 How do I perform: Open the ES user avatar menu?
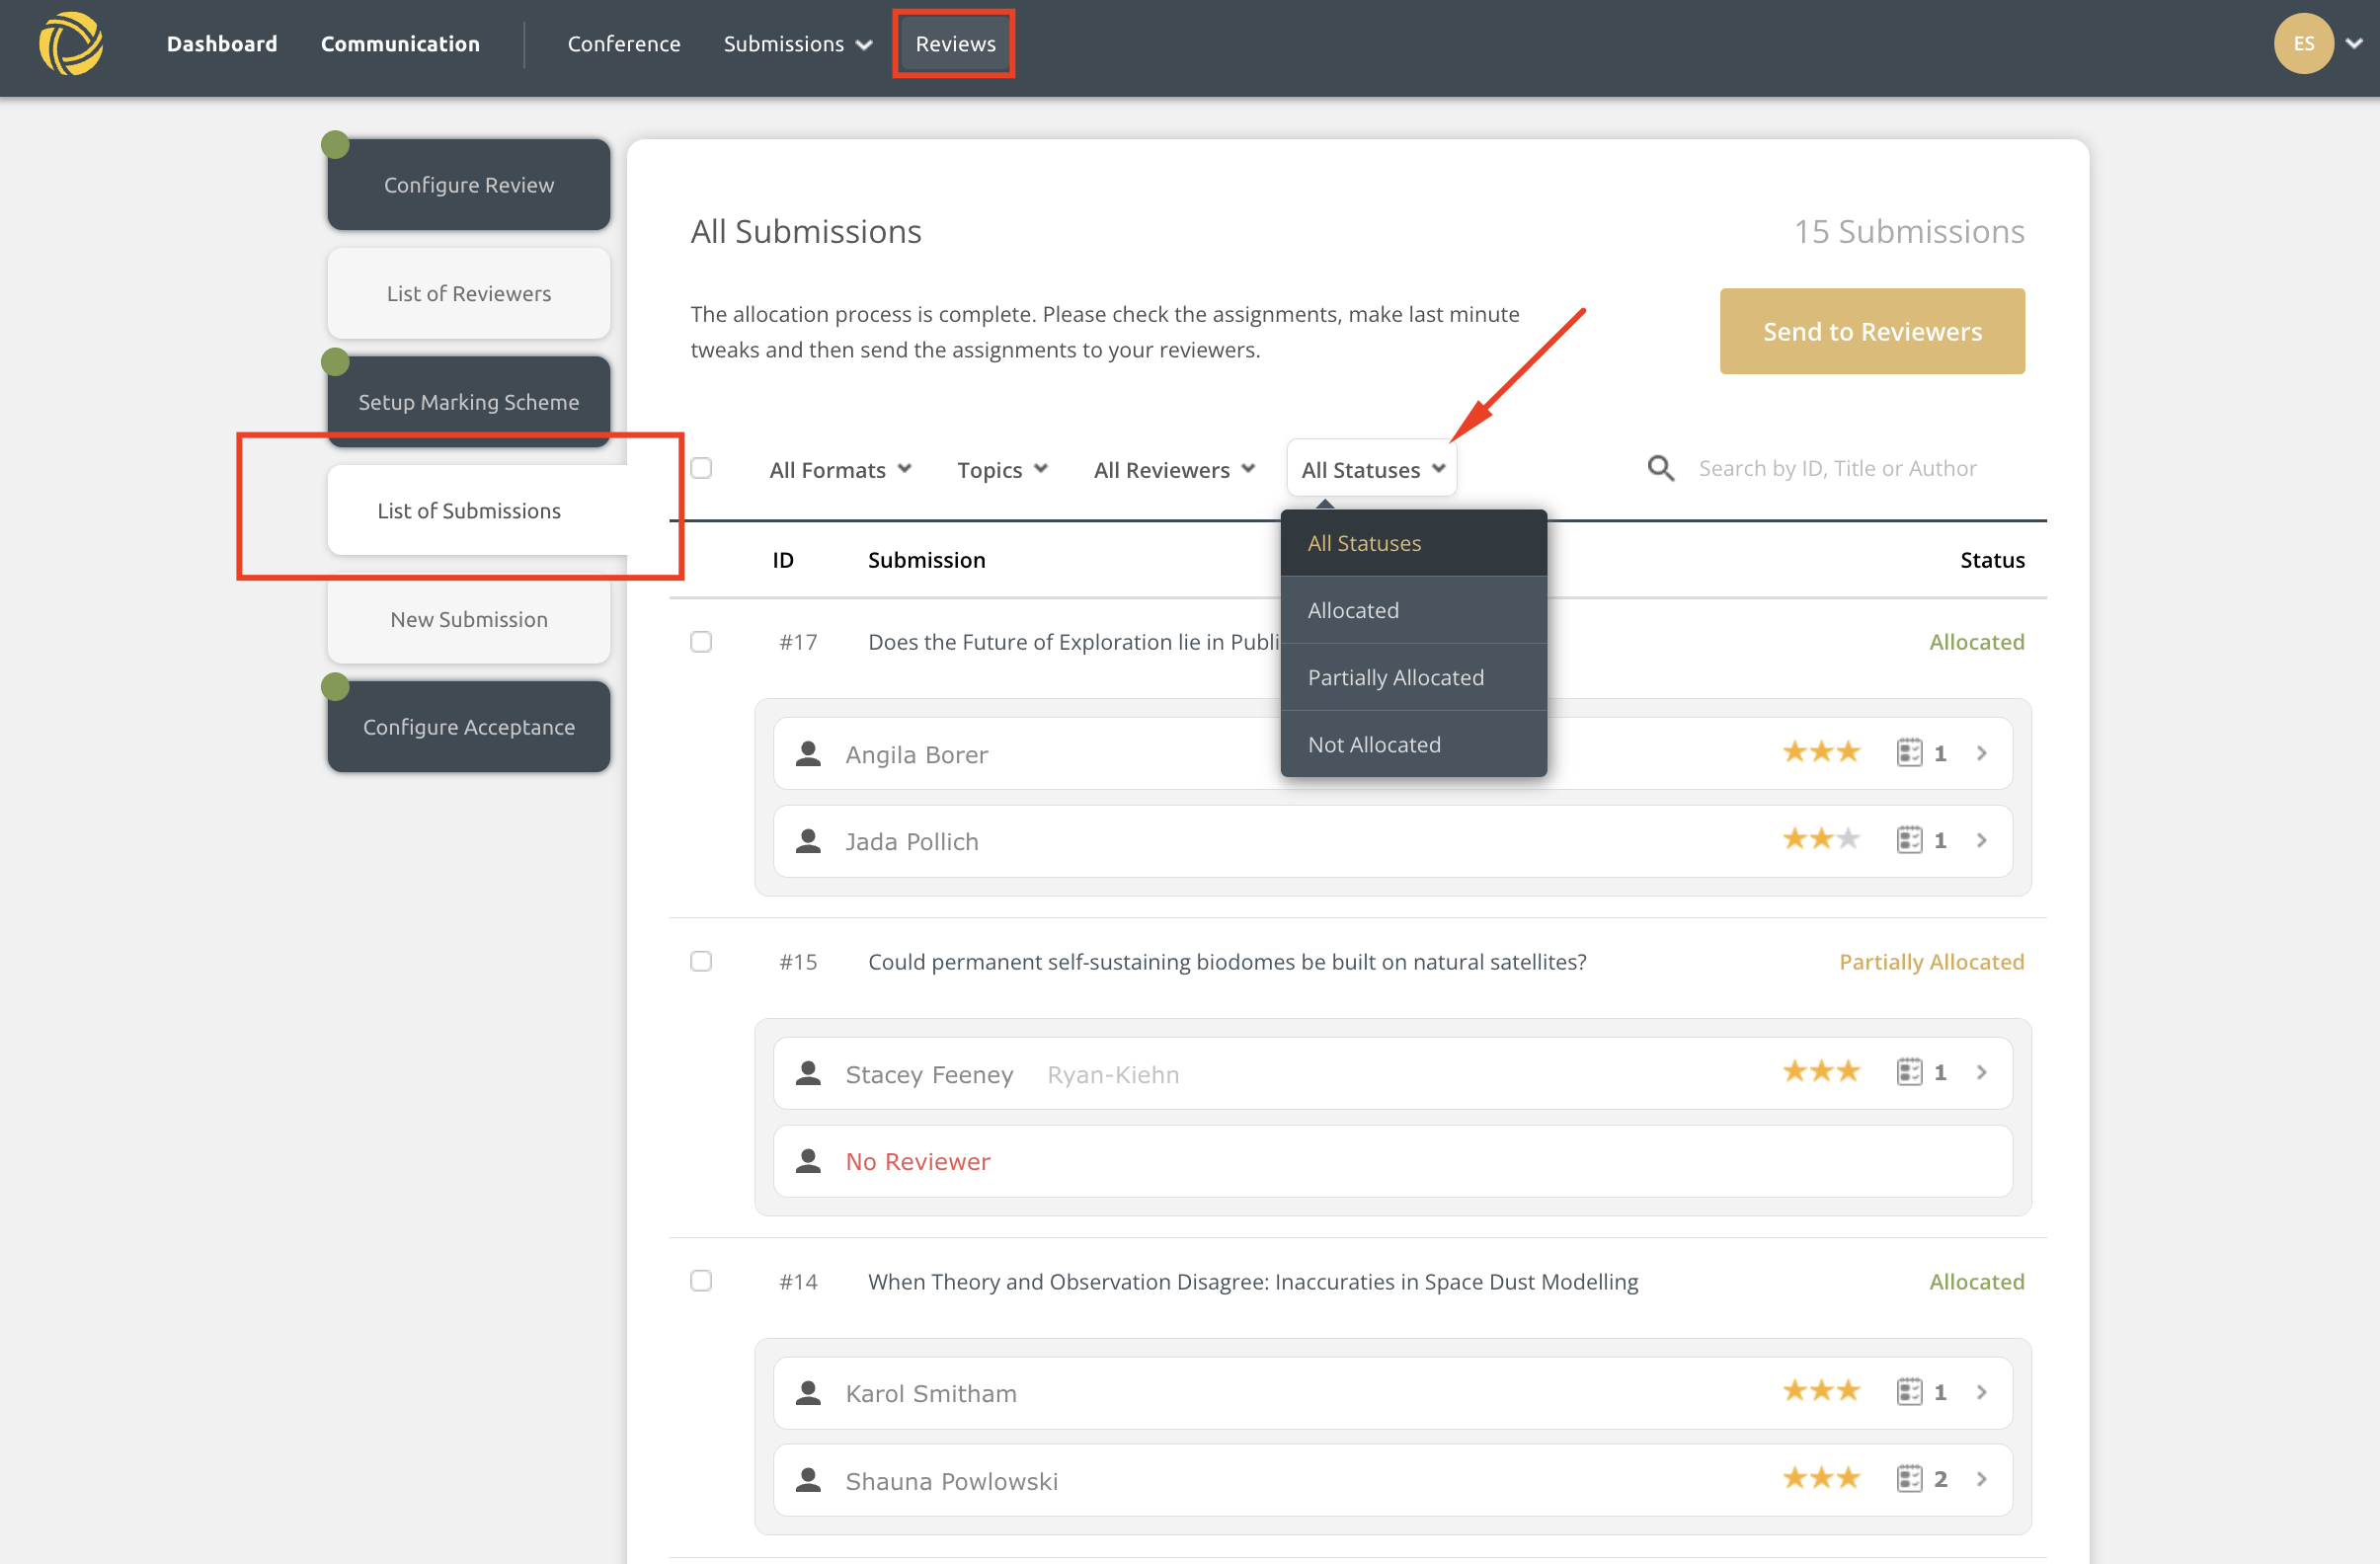coord(2303,44)
